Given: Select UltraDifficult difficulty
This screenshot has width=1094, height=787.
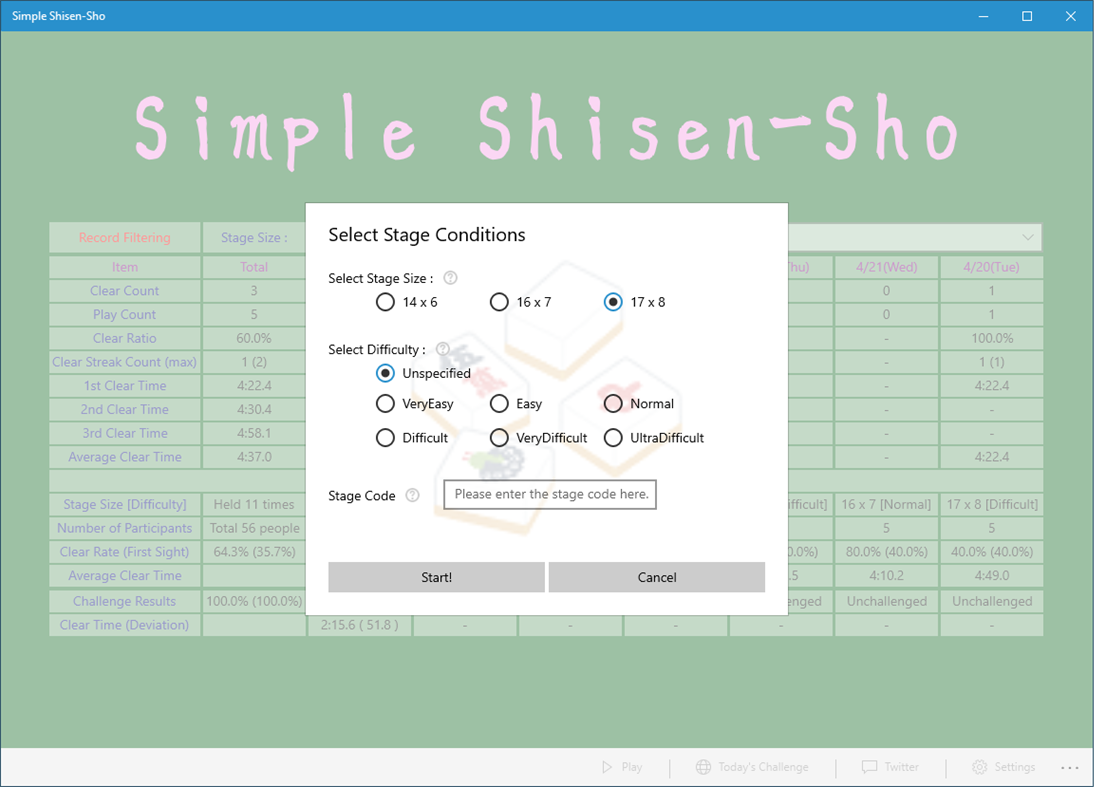Looking at the screenshot, I should (613, 437).
